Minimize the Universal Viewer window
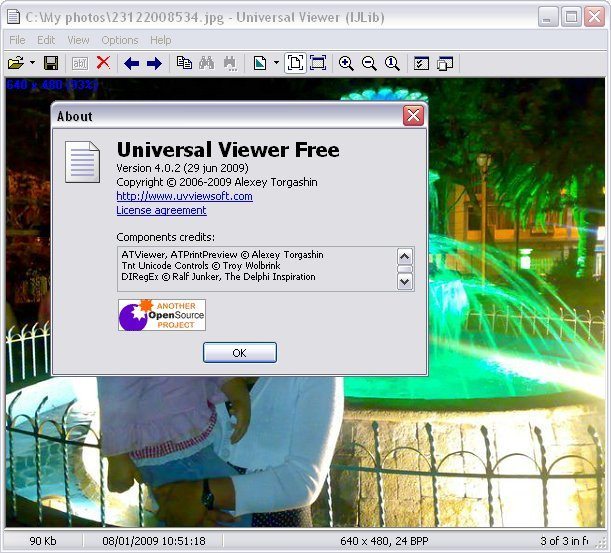 (547, 17)
